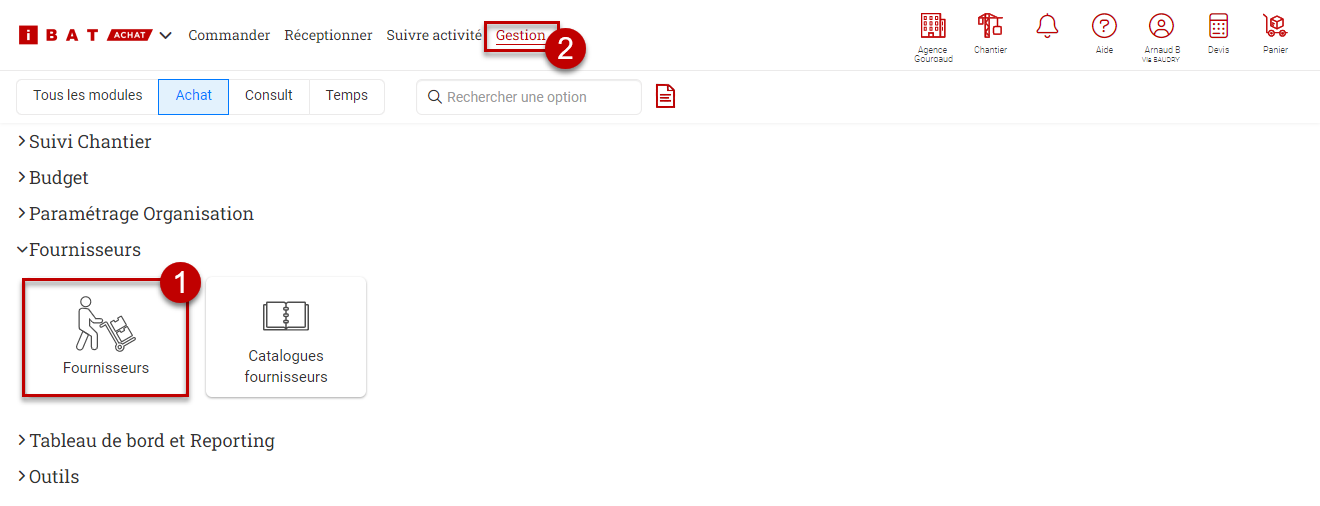Expand Tableau de bord et Reporting

(146, 441)
